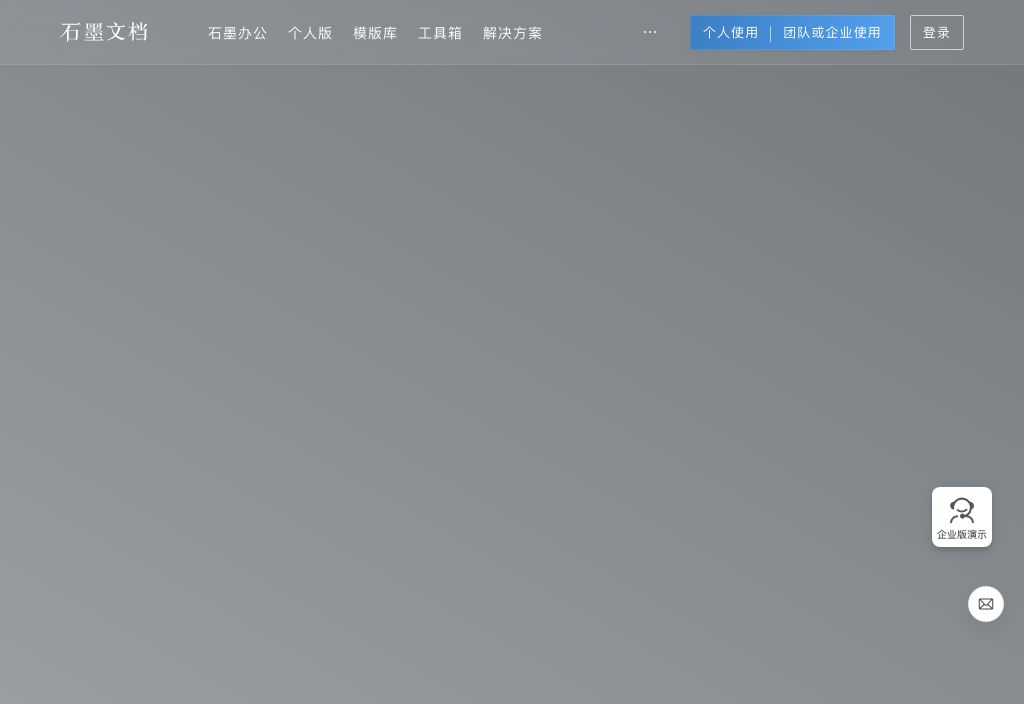1024x704 pixels.
Task: Go to the 工具箱 page
Action: (440, 33)
